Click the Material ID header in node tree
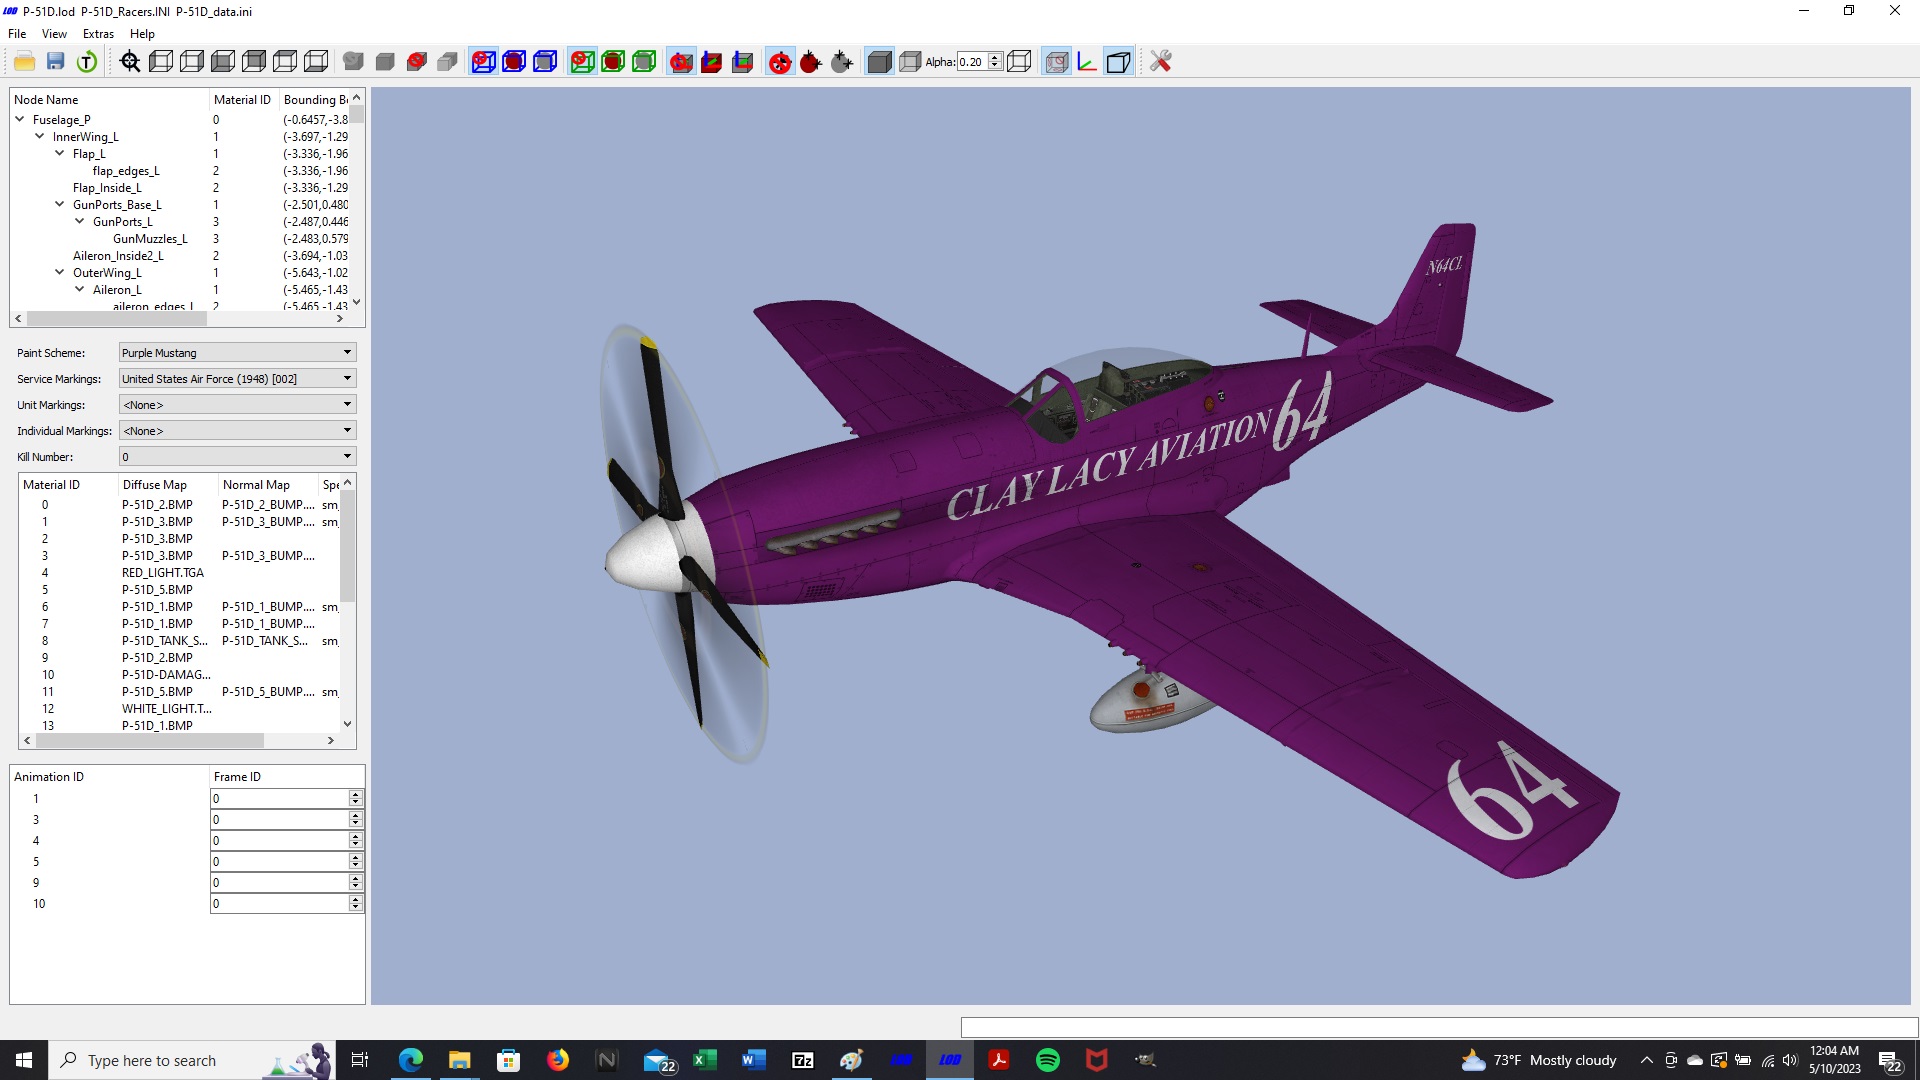 coord(243,100)
